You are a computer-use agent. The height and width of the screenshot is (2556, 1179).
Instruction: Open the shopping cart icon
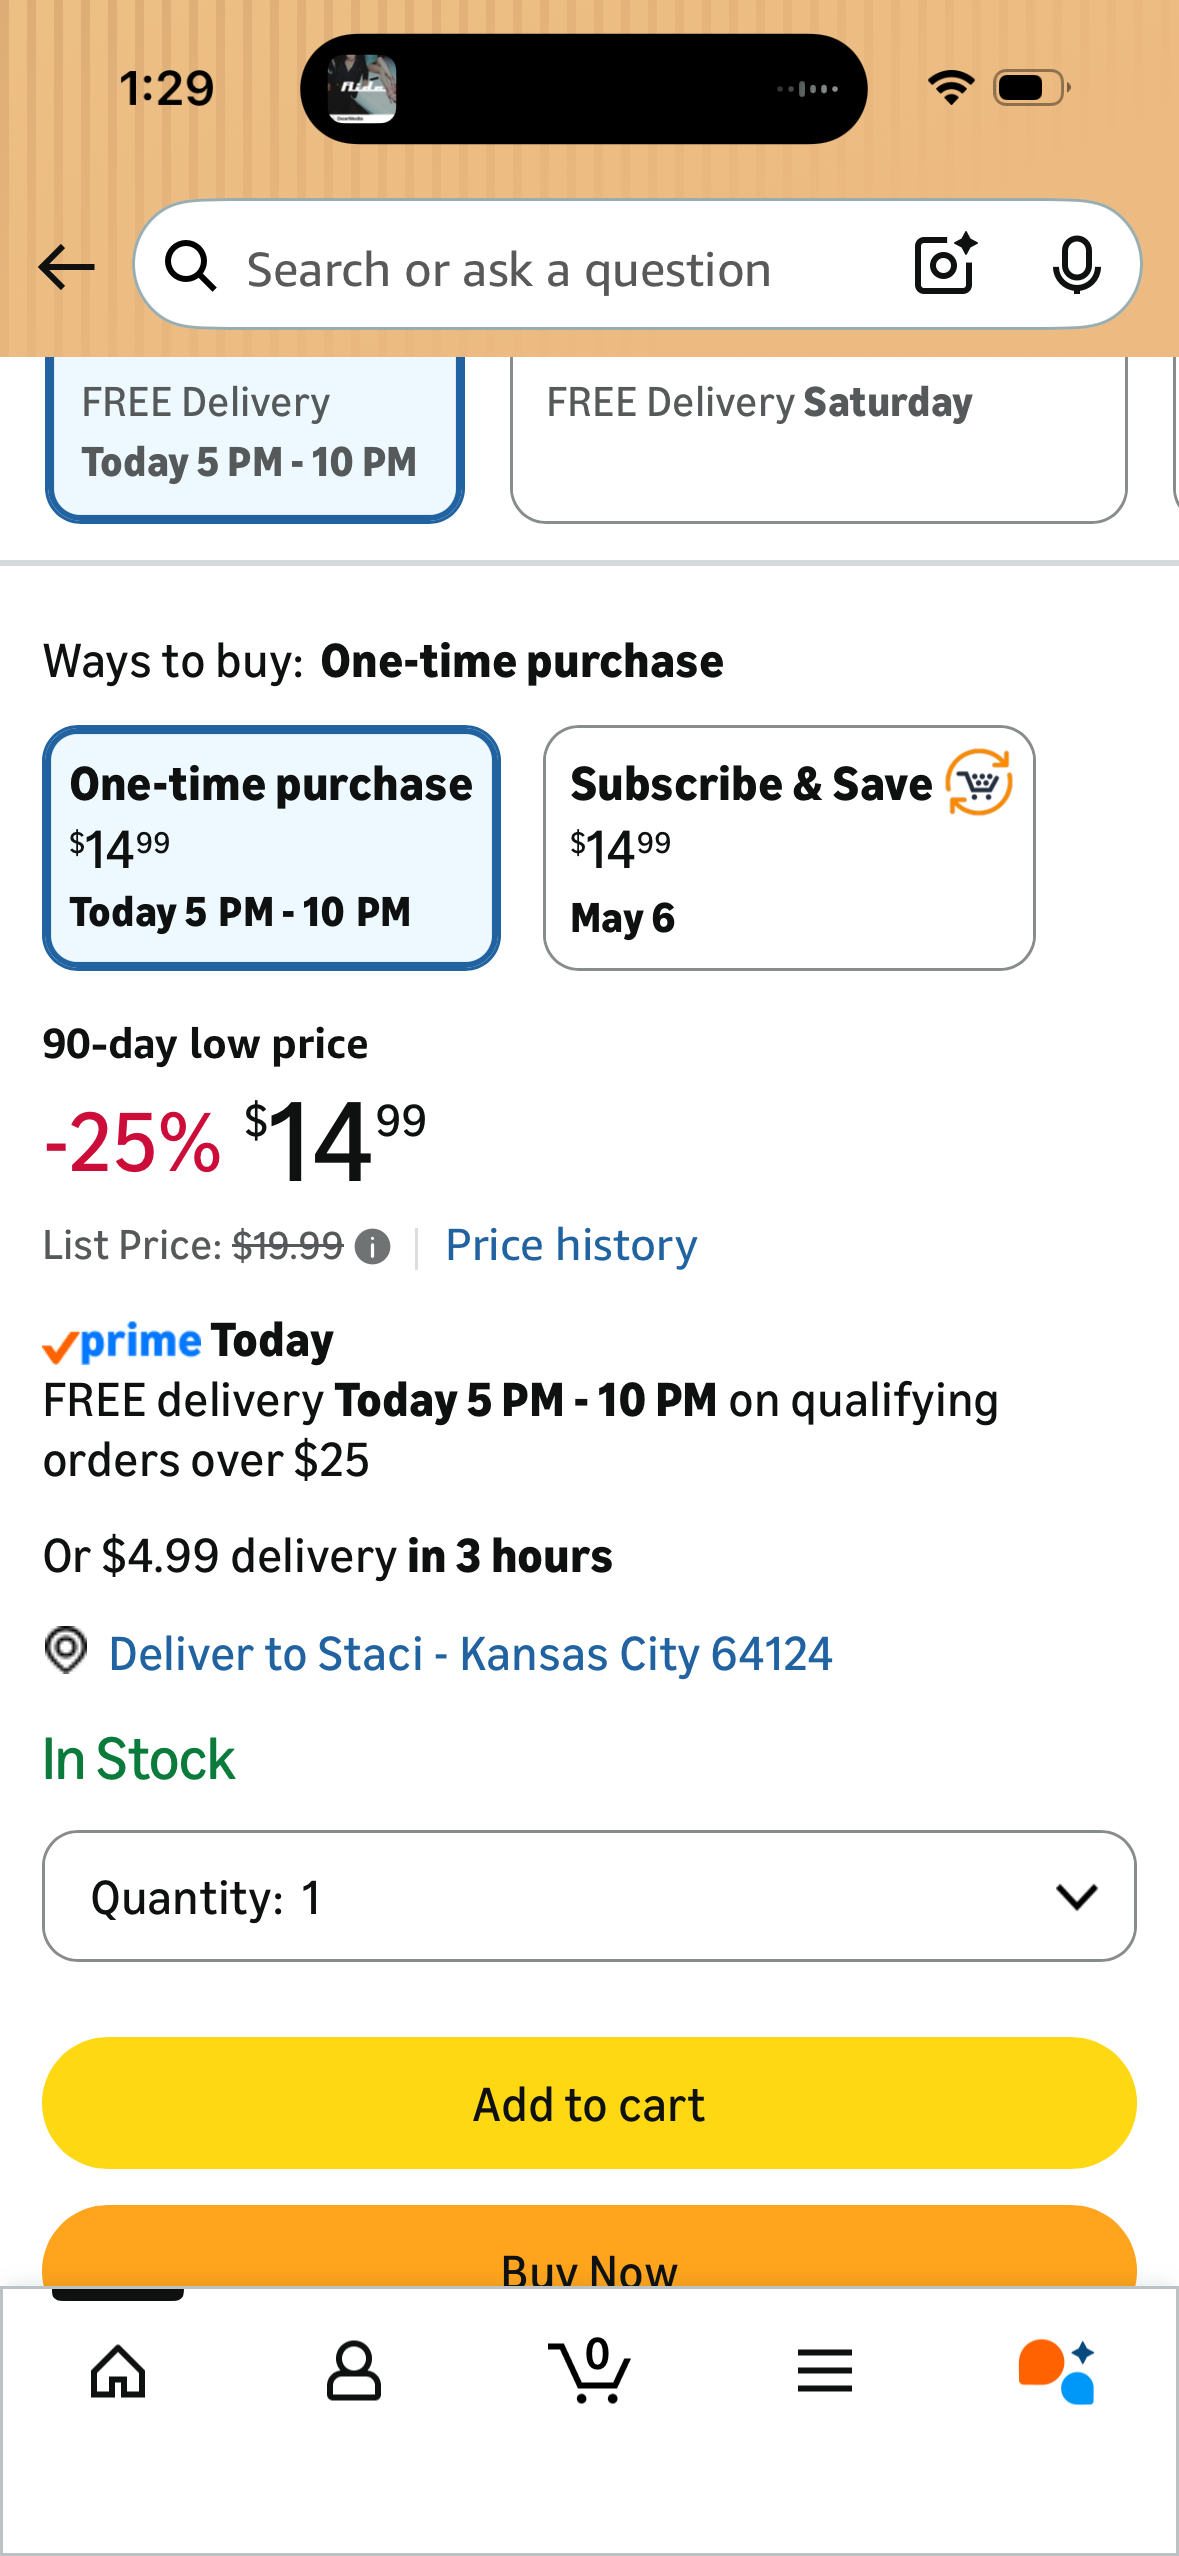click(590, 2370)
